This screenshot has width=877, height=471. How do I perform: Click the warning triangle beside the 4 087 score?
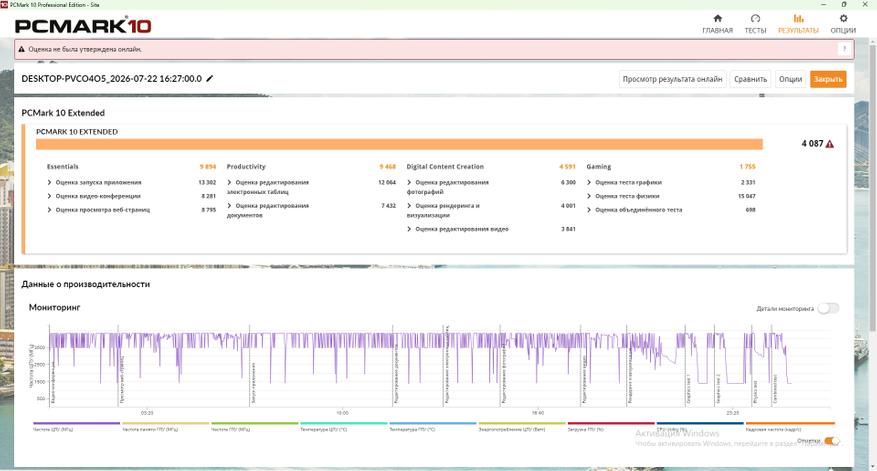(x=830, y=144)
